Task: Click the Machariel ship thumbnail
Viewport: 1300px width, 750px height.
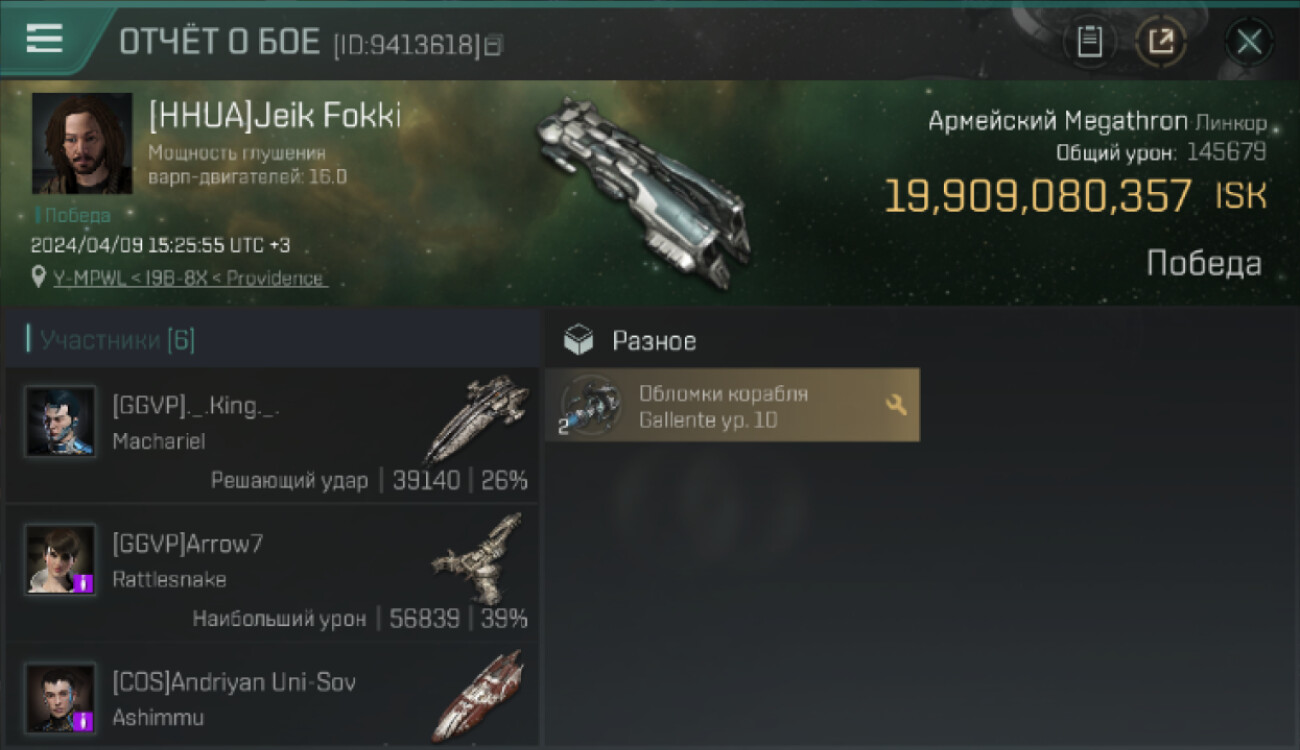Action: pos(477,418)
